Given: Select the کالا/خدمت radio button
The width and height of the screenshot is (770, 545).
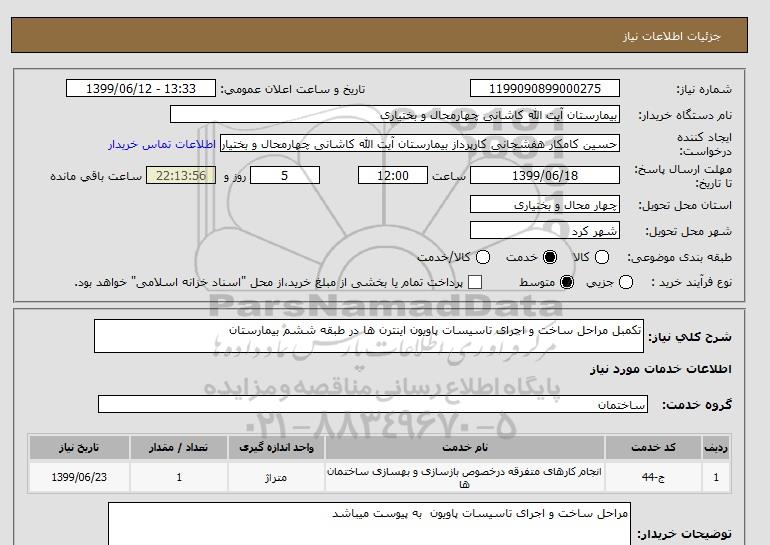Looking at the screenshot, I should [x=483, y=257].
